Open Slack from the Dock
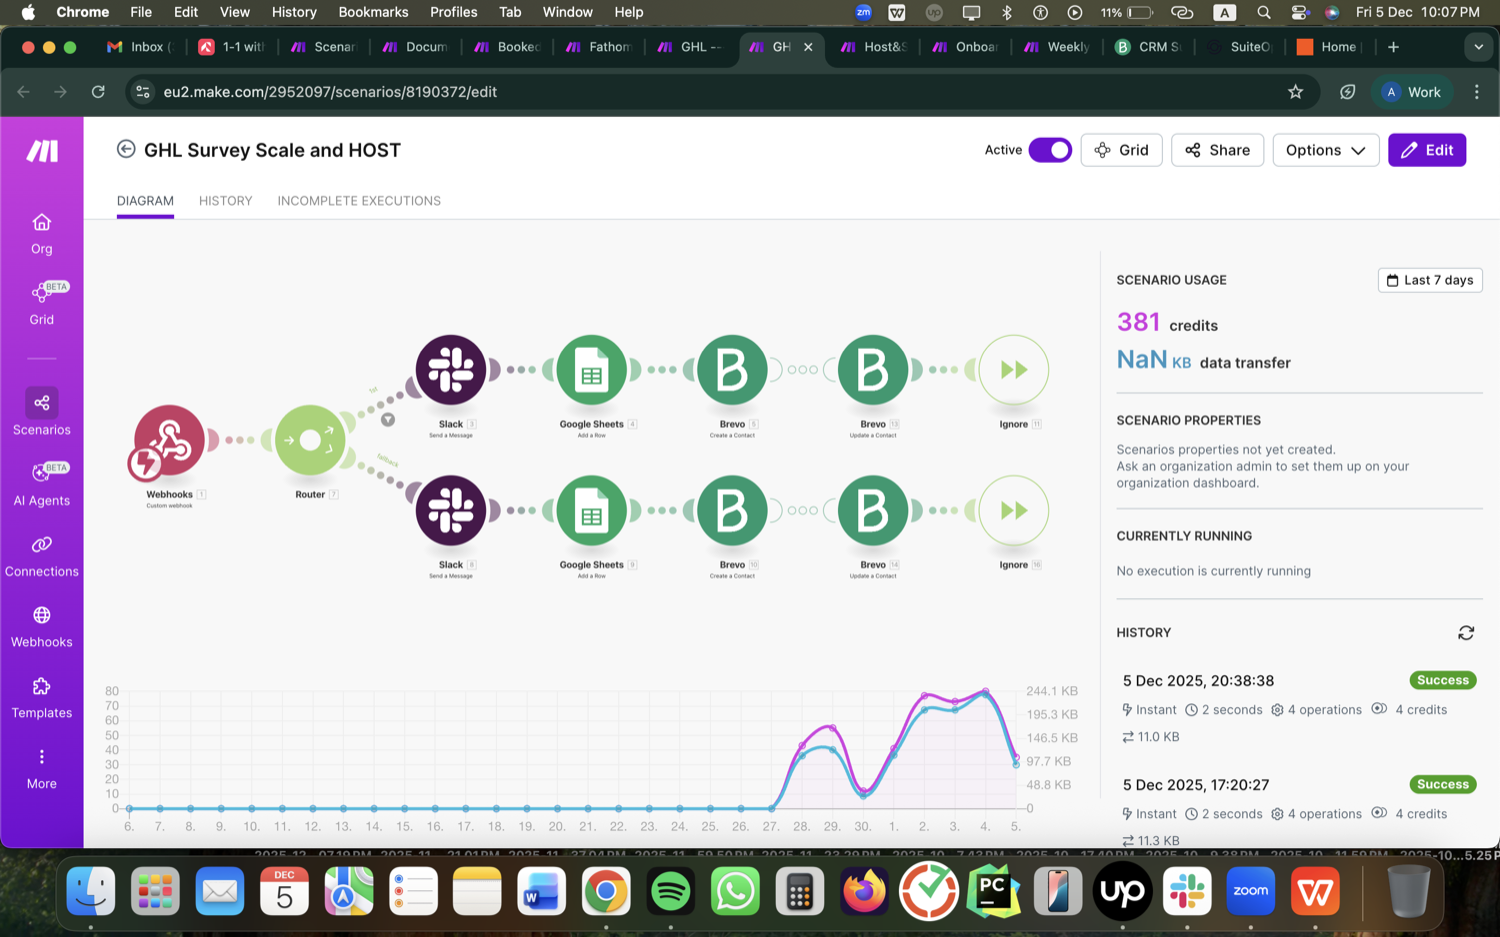The image size is (1500, 937). click(1186, 891)
